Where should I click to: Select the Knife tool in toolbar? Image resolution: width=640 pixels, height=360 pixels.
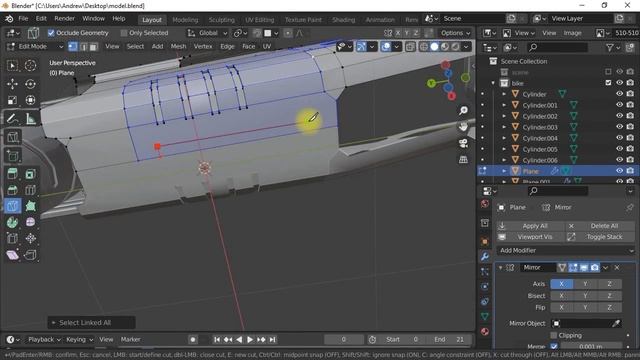pyautogui.click(x=13, y=206)
